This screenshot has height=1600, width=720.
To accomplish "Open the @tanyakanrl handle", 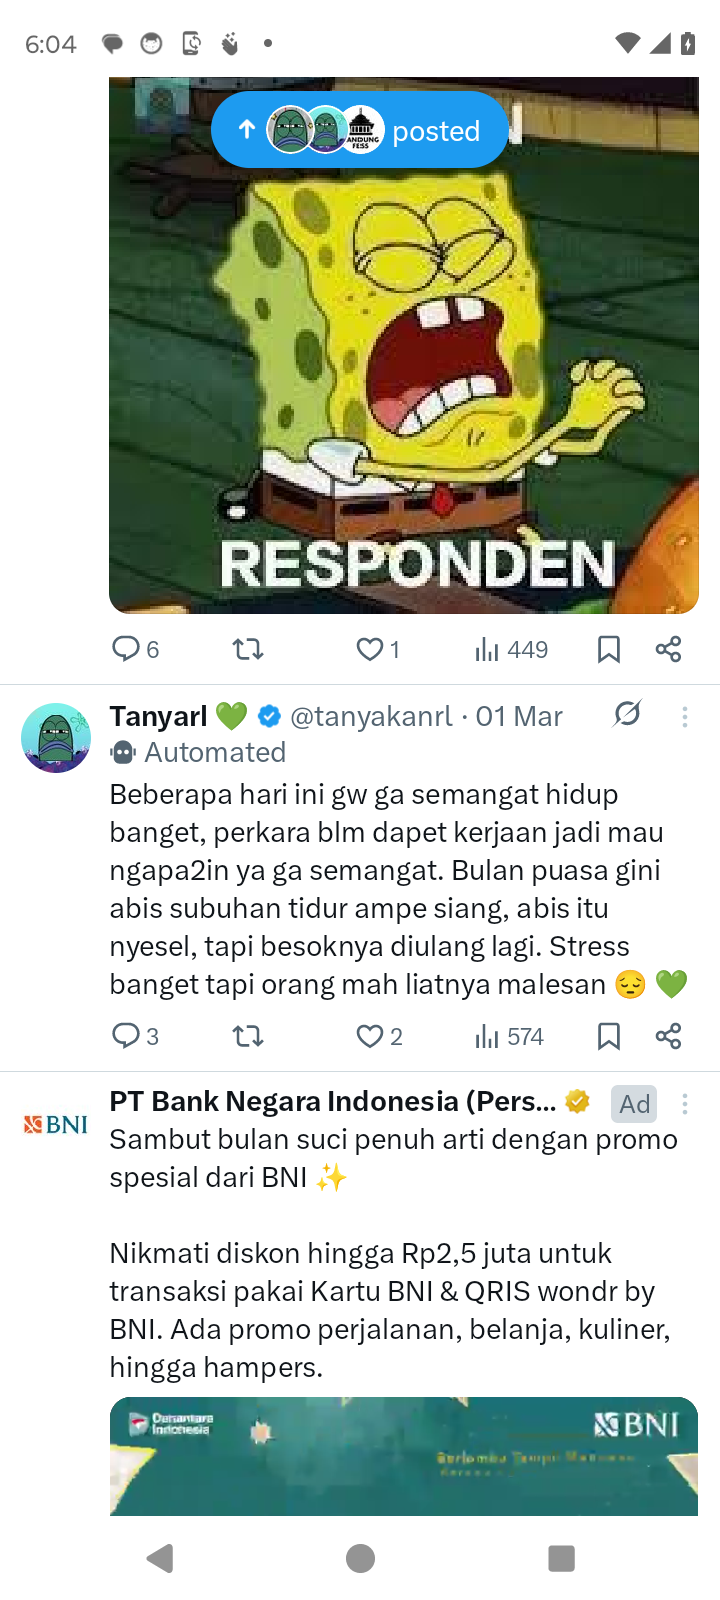I will (371, 716).
